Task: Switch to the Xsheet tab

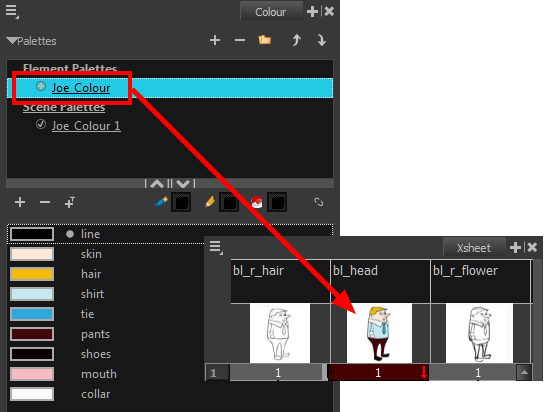Action: click(x=474, y=248)
